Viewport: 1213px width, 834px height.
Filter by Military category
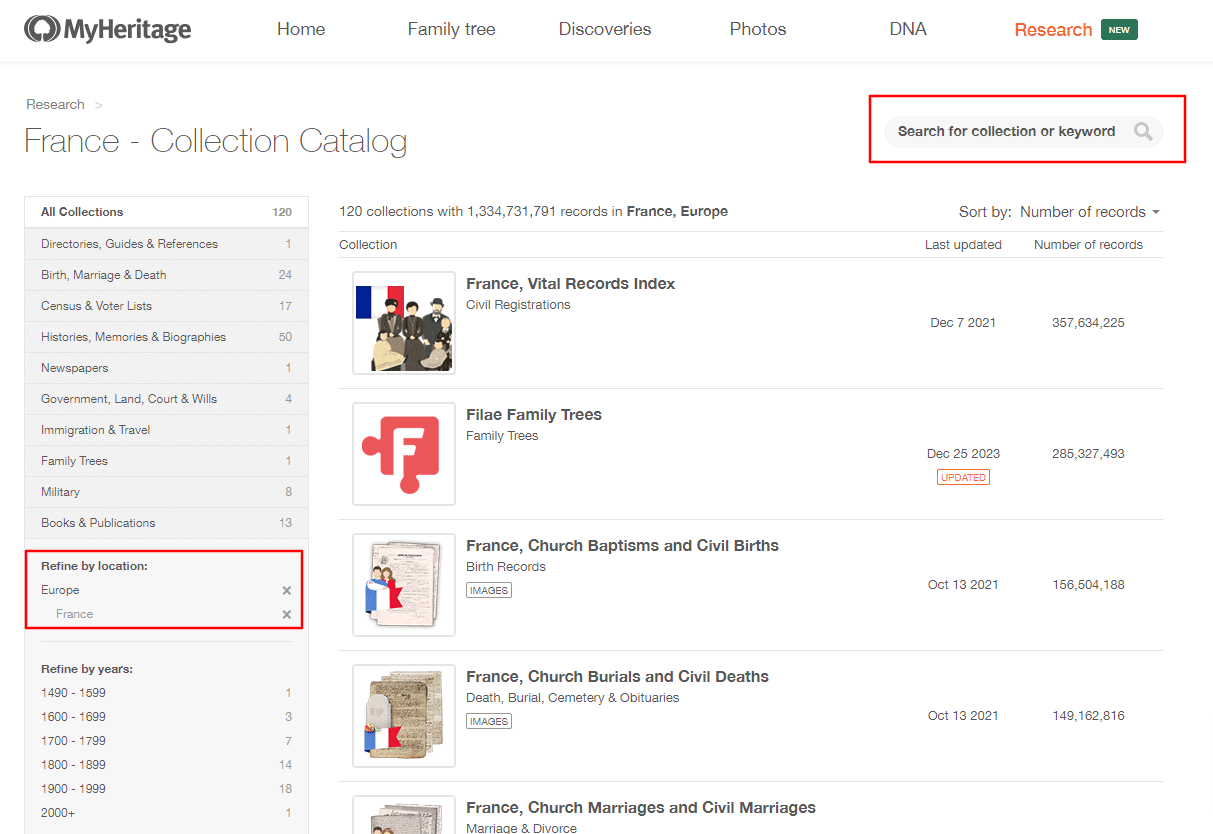166,492
